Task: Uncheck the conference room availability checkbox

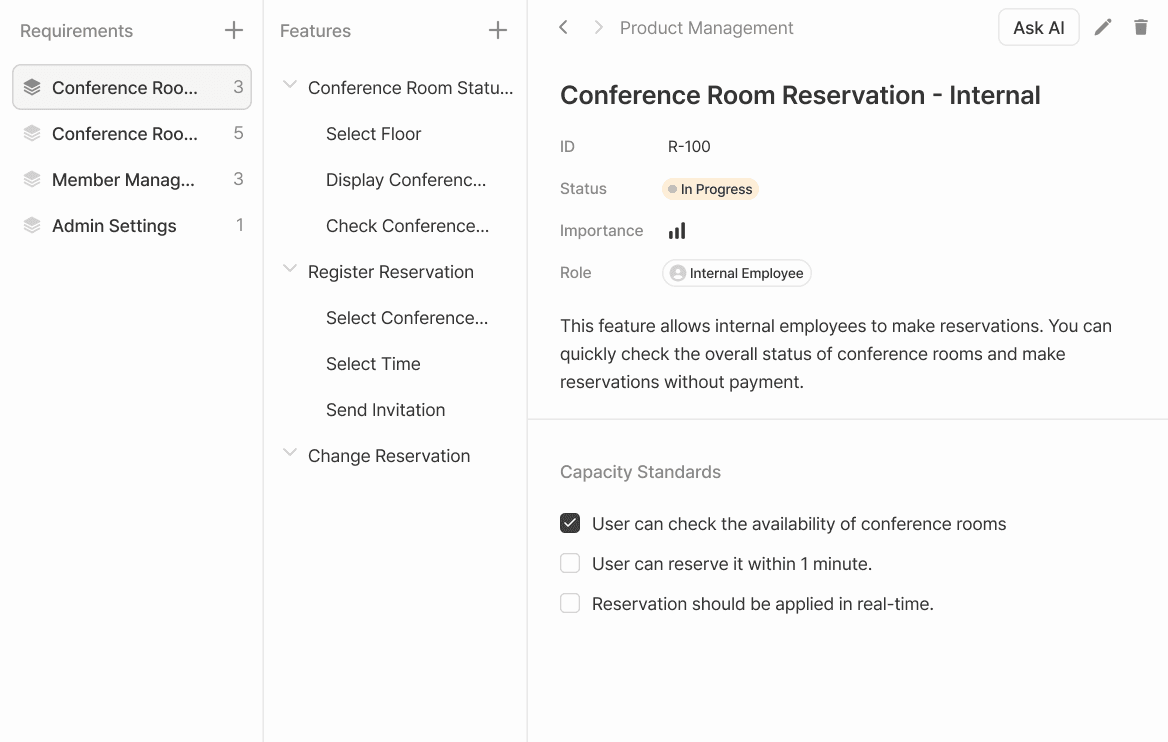Action: pos(570,523)
